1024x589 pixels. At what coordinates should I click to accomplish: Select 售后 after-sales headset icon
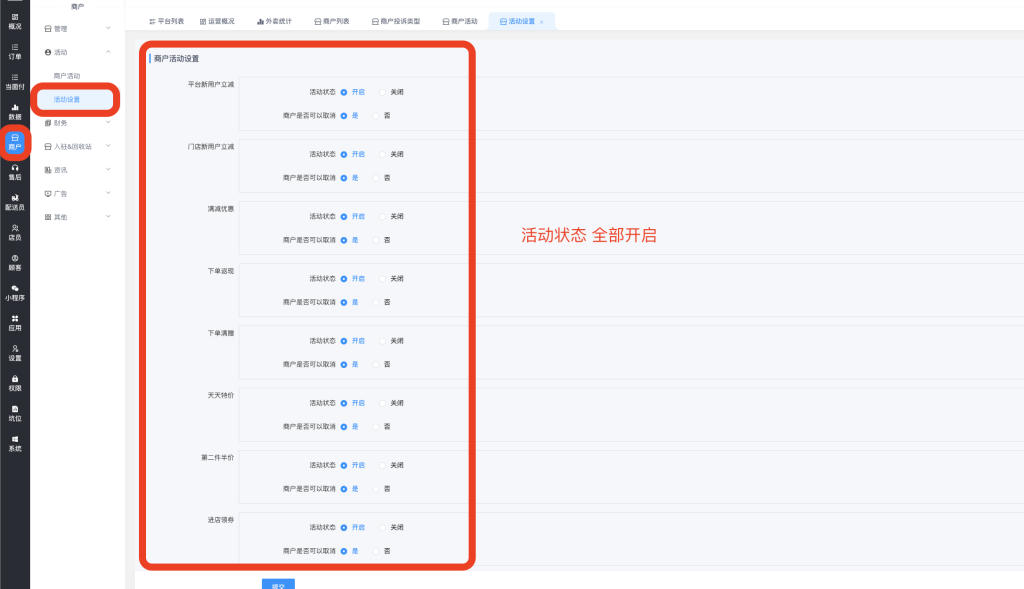click(x=14, y=172)
